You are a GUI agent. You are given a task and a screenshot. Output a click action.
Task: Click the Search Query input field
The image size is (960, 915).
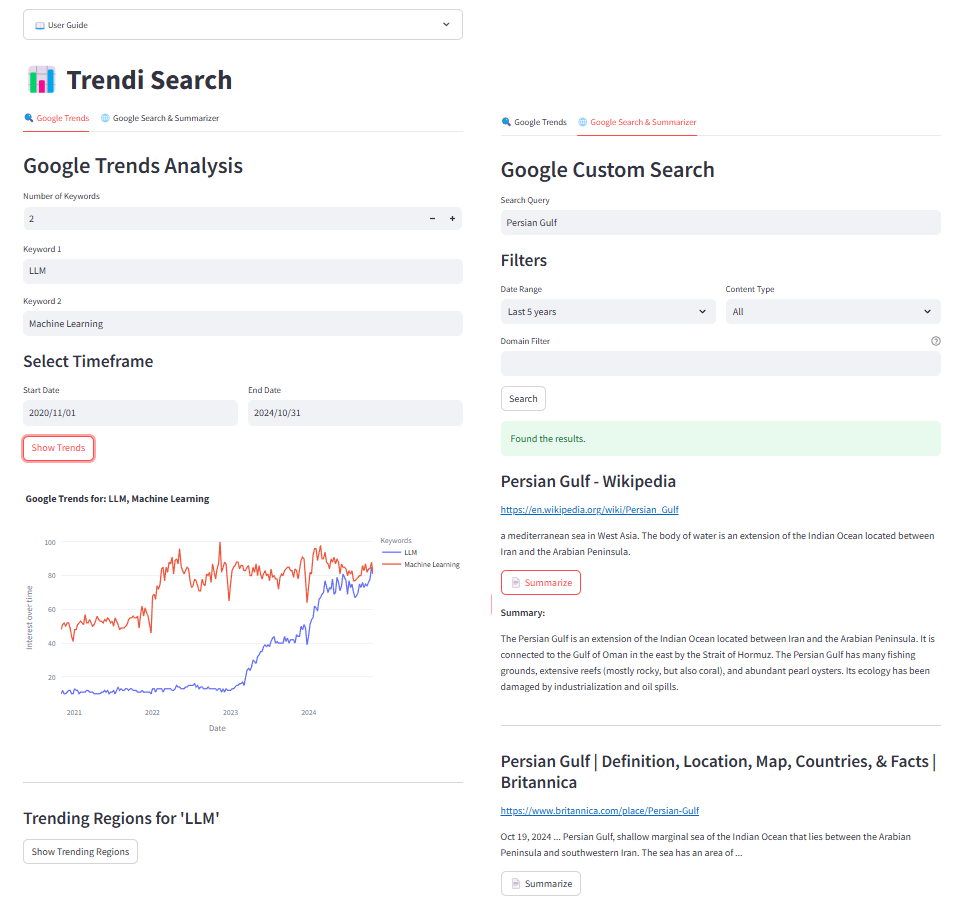tap(720, 222)
